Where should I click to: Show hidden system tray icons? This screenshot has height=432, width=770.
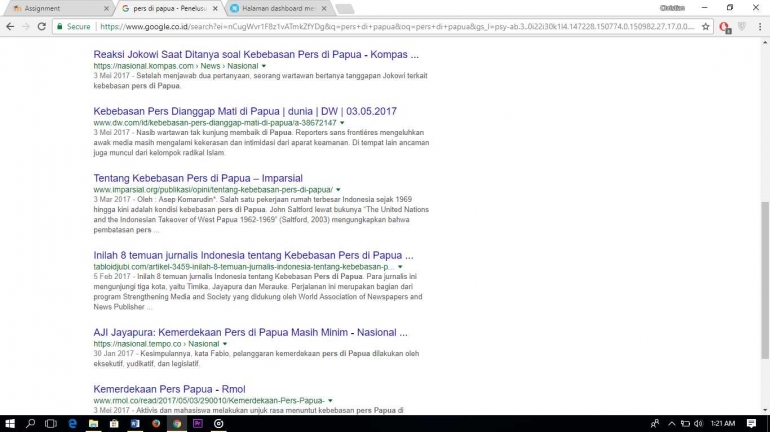pyautogui.click(x=671, y=423)
